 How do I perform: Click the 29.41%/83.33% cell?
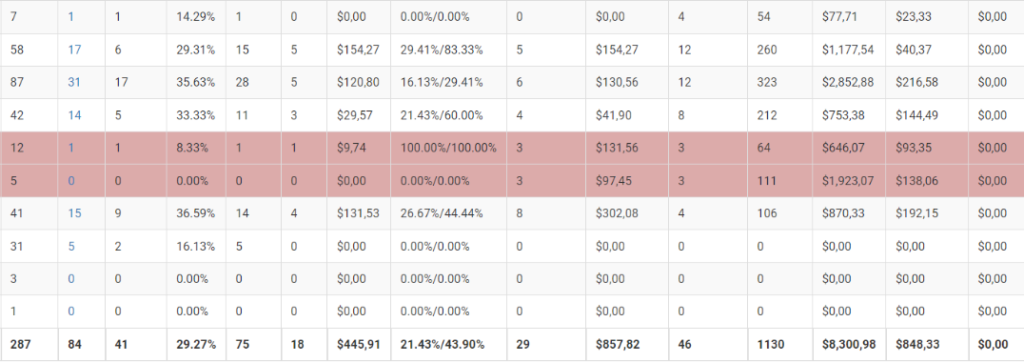[x=449, y=50]
